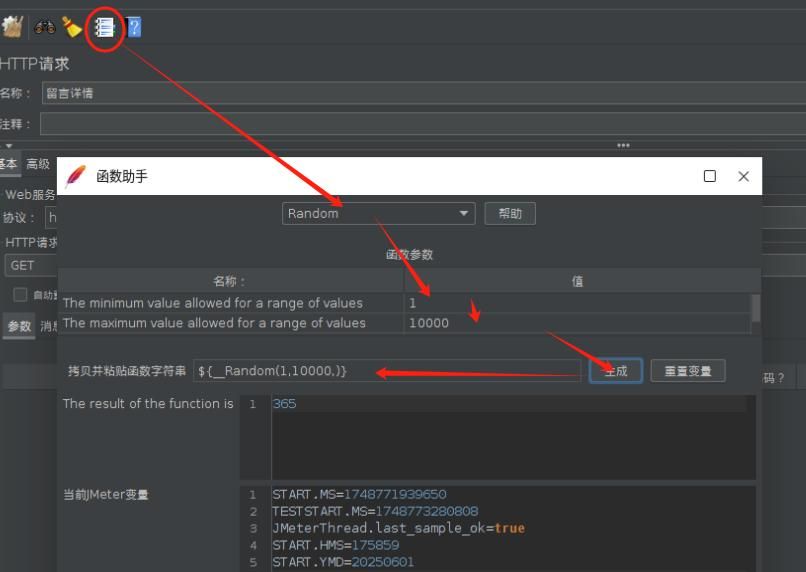
Task: Collapse the panel using the small triangle under 注释
Action: (x=9, y=146)
